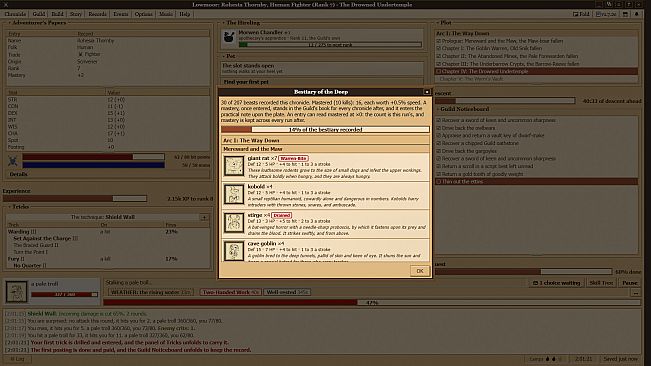
Task: Toggle Chapter III: The Underbarrow Crypts checkbox
Action: [x=438, y=64]
